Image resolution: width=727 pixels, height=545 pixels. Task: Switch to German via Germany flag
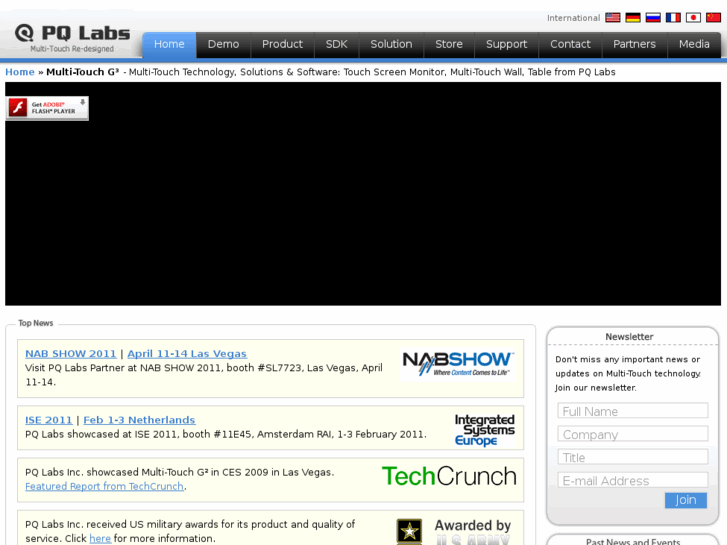[633, 18]
